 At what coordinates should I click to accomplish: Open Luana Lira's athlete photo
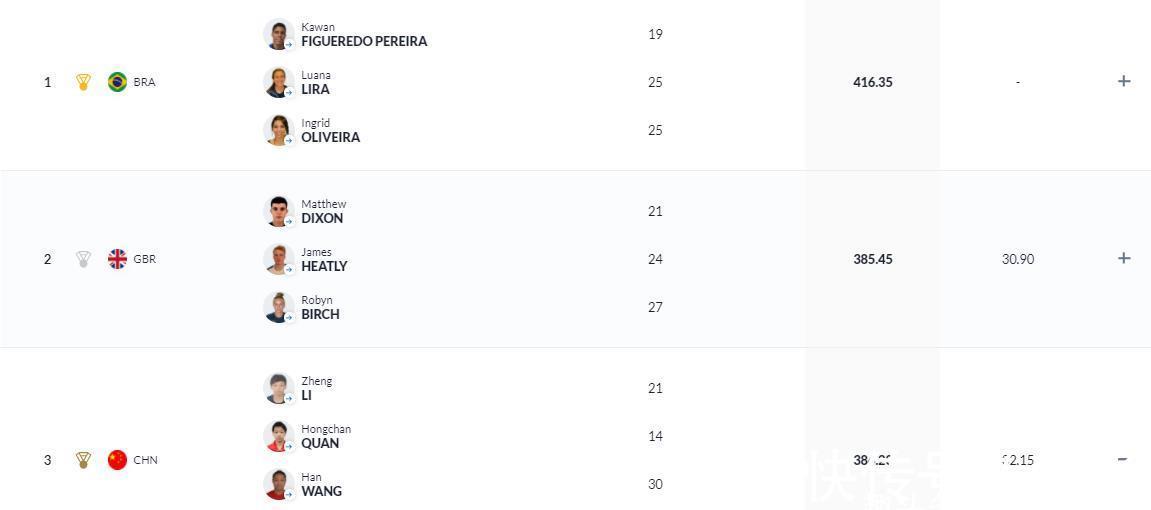(279, 82)
